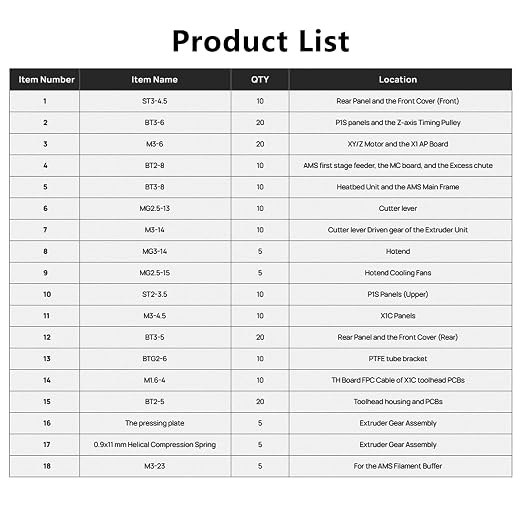
Task: Click the Helical Compression Spring cell
Action: (x=155, y=445)
